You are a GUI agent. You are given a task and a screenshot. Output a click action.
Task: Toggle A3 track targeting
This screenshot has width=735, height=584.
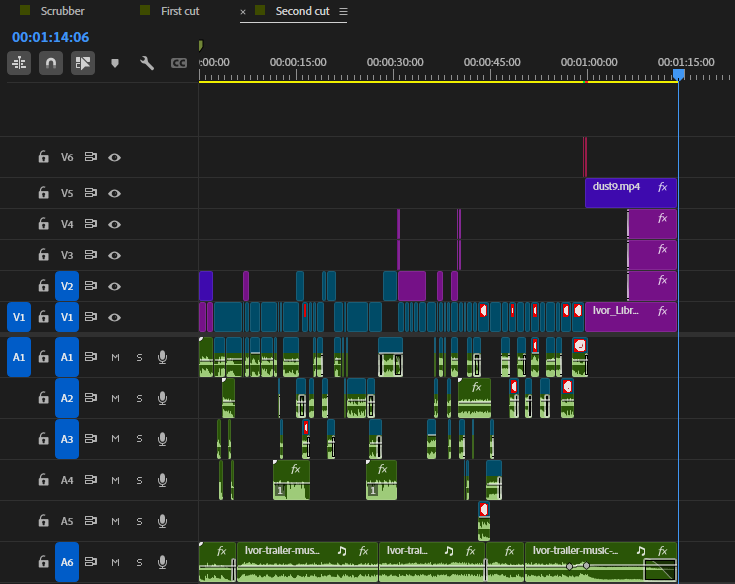[67, 439]
